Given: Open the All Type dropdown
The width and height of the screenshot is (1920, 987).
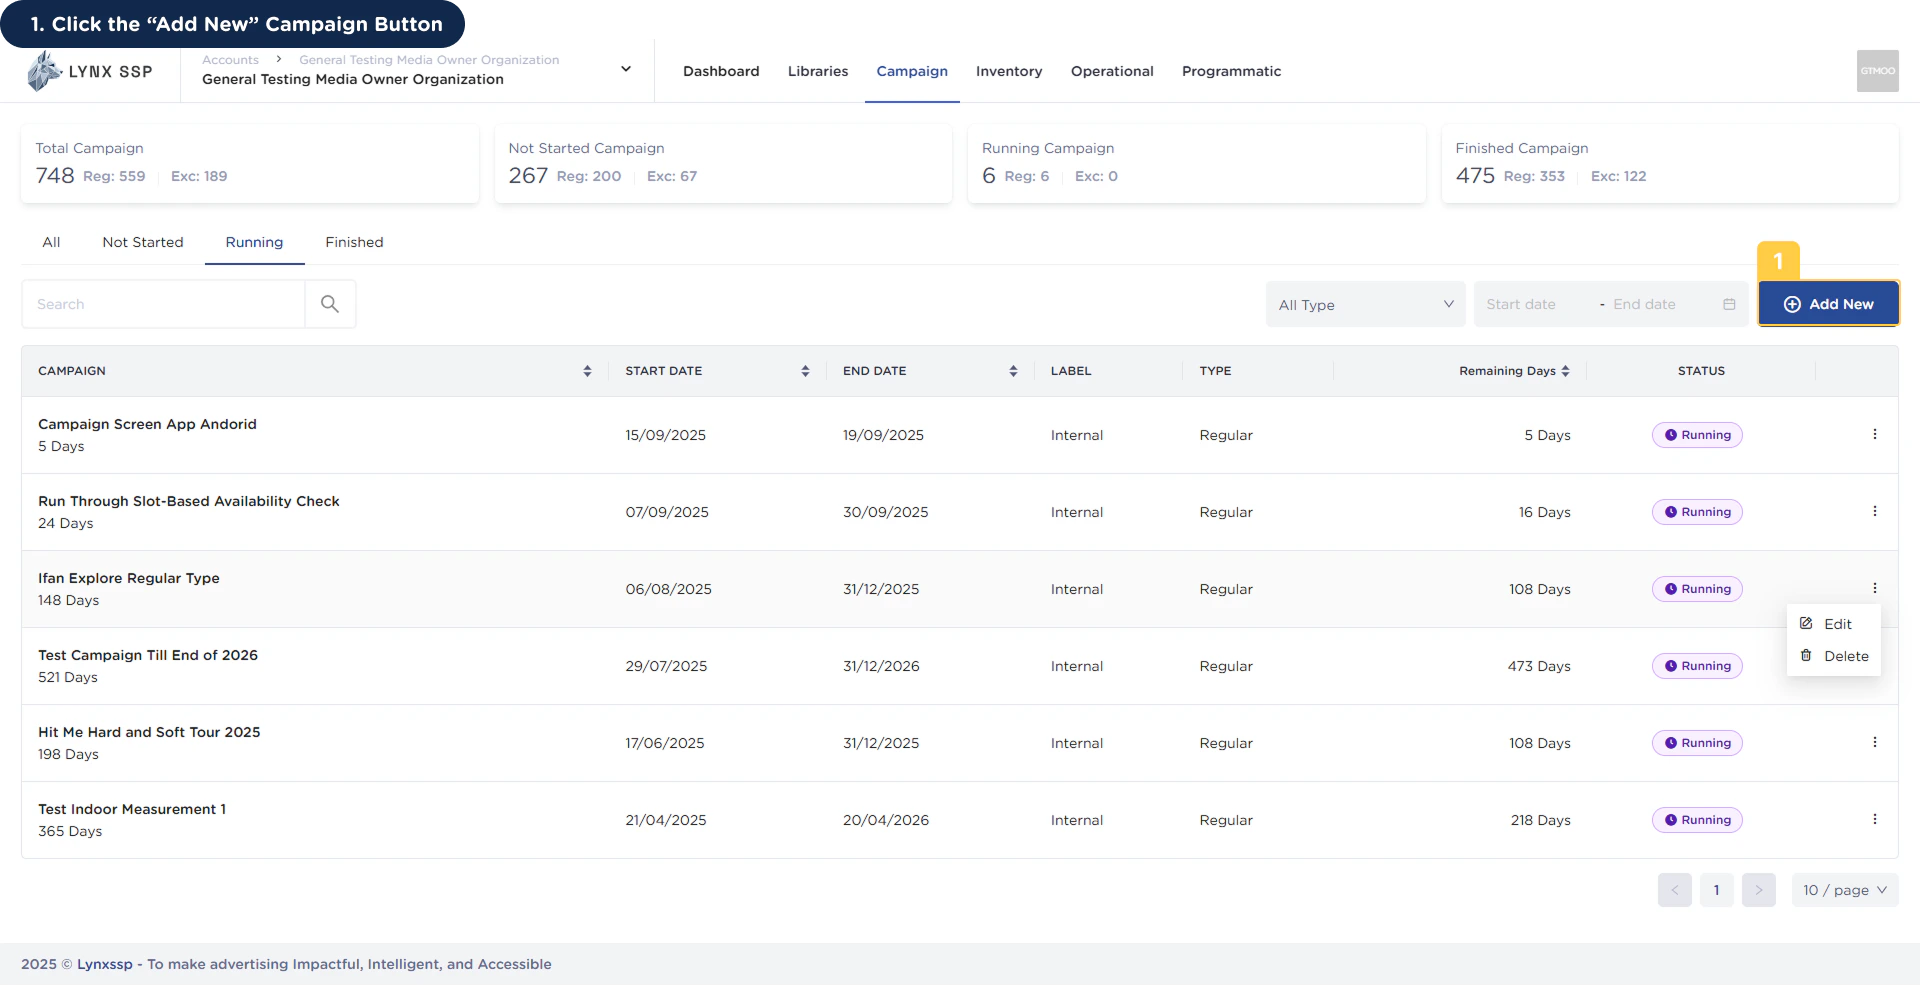Looking at the screenshot, I should coord(1365,304).
